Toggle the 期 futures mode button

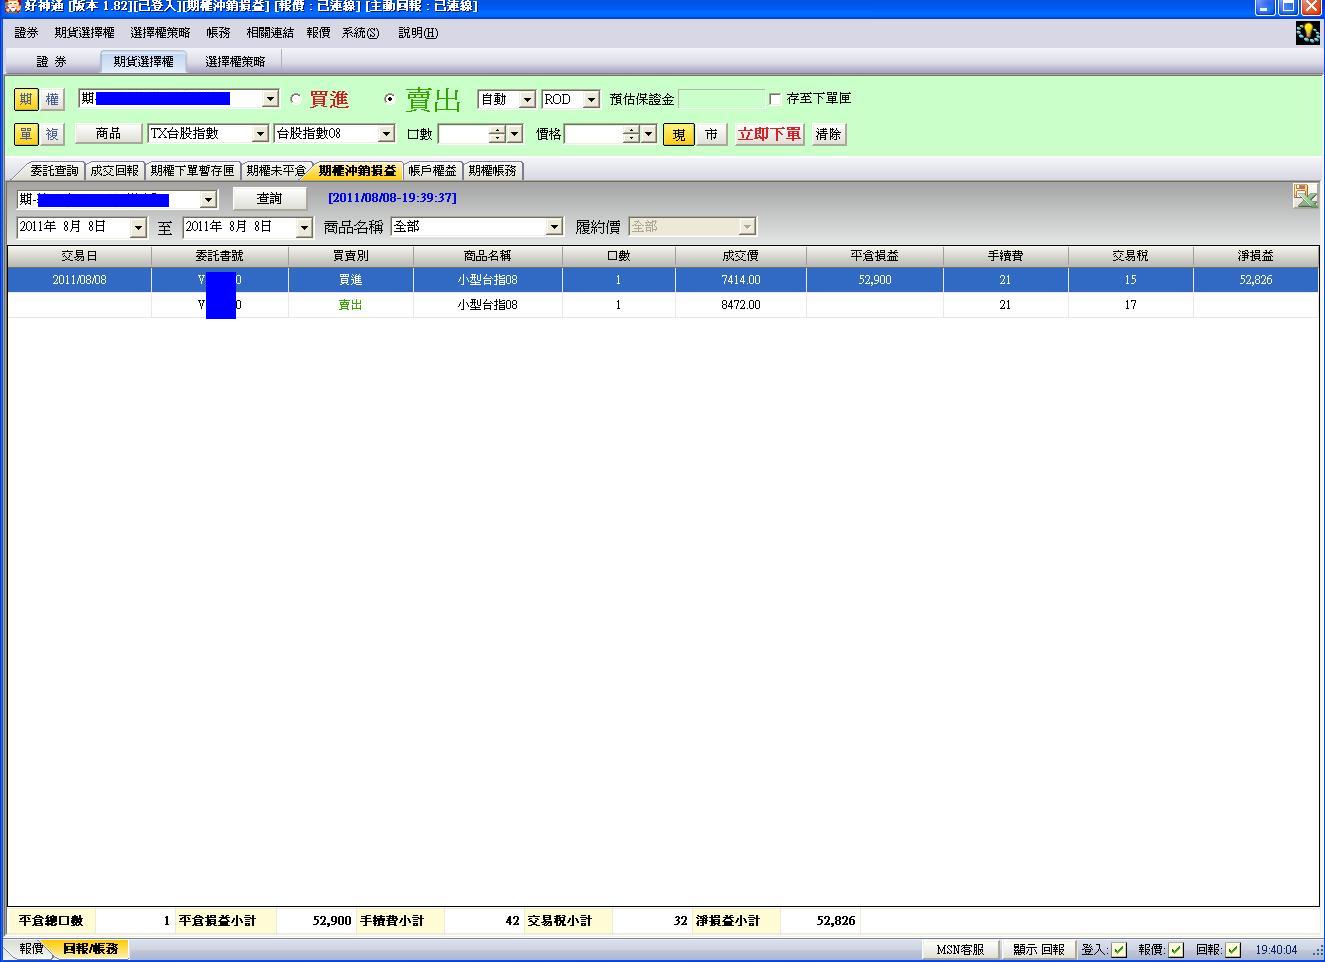[26, 99]
